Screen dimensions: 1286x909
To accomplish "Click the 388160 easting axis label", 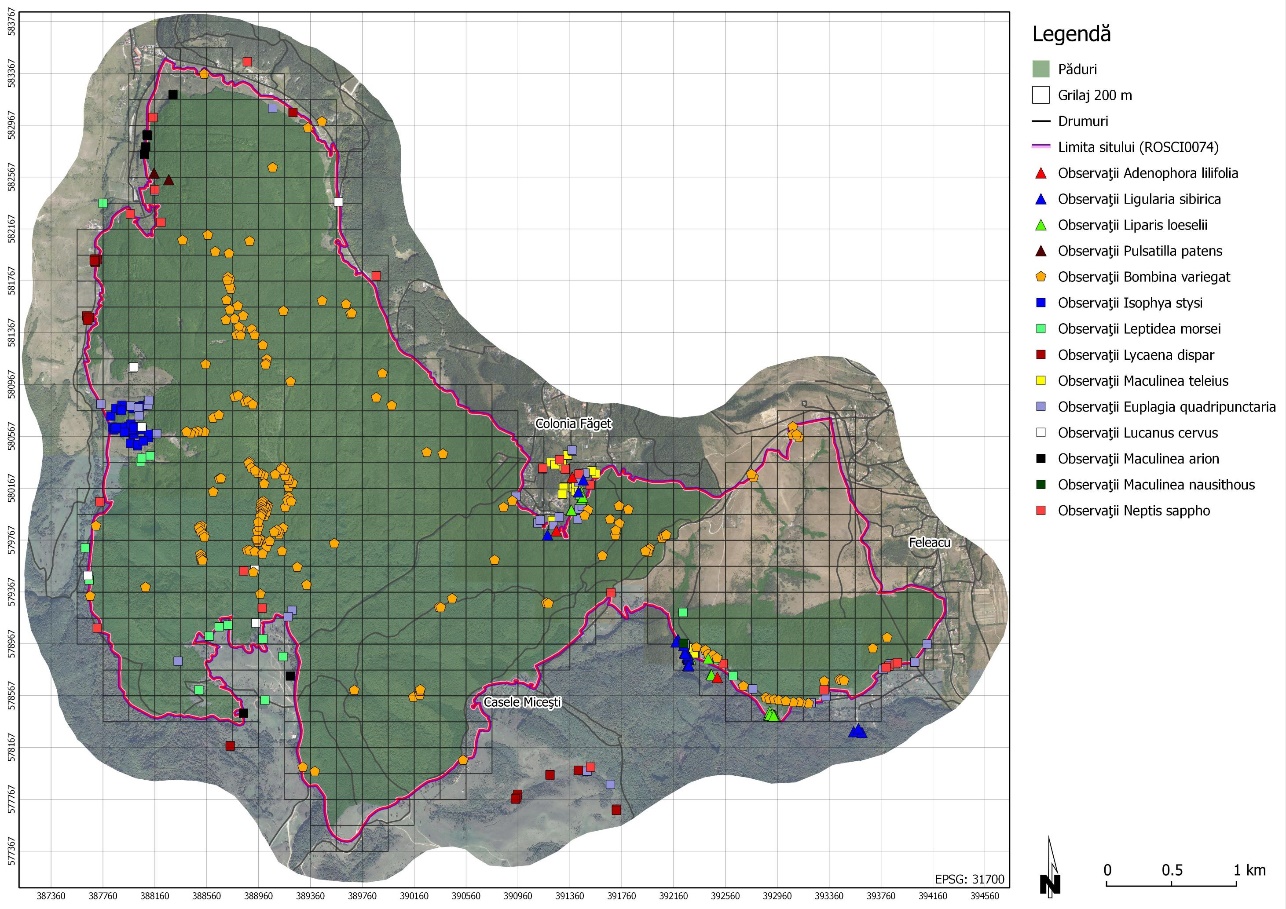I will point(155,897).
